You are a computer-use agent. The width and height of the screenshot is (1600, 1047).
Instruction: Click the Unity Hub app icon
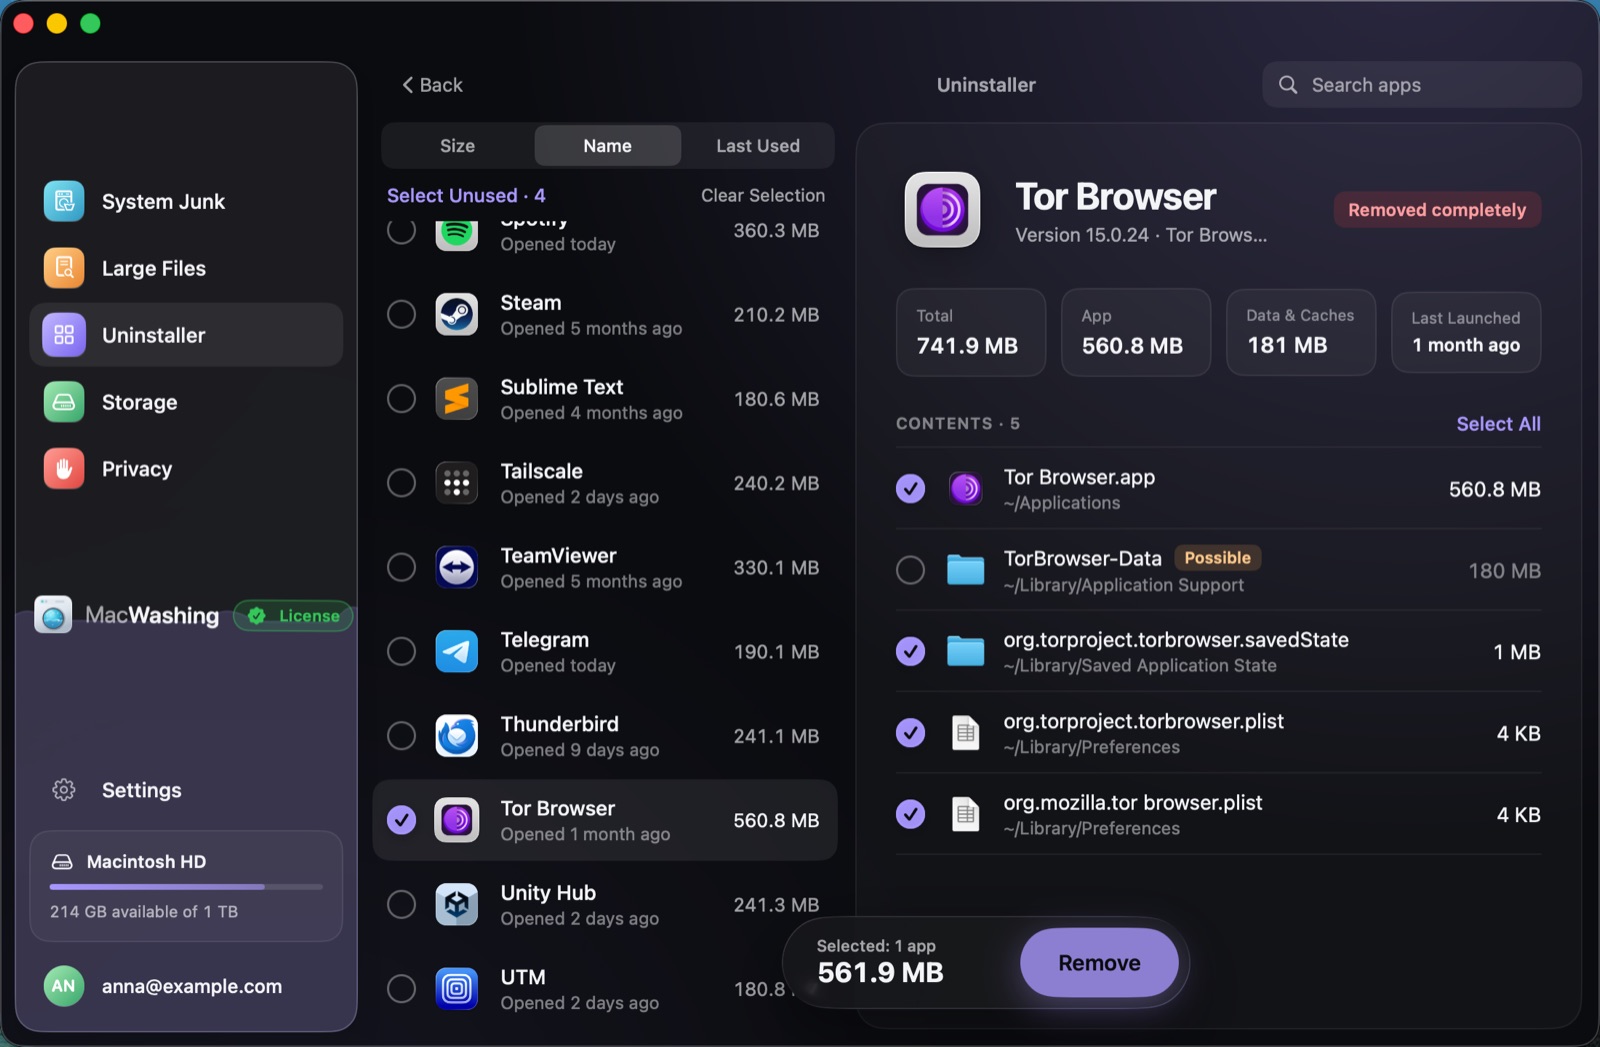pos(457,904)
